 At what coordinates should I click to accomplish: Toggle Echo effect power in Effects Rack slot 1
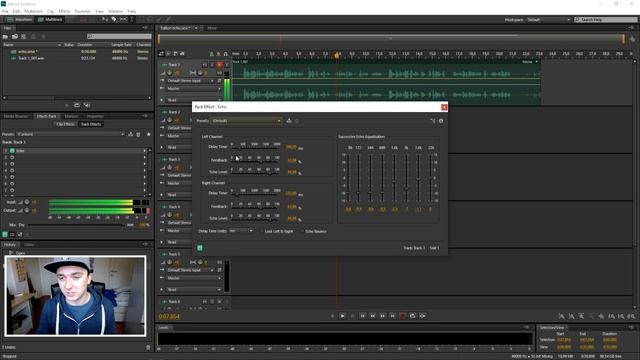(12, 151)
